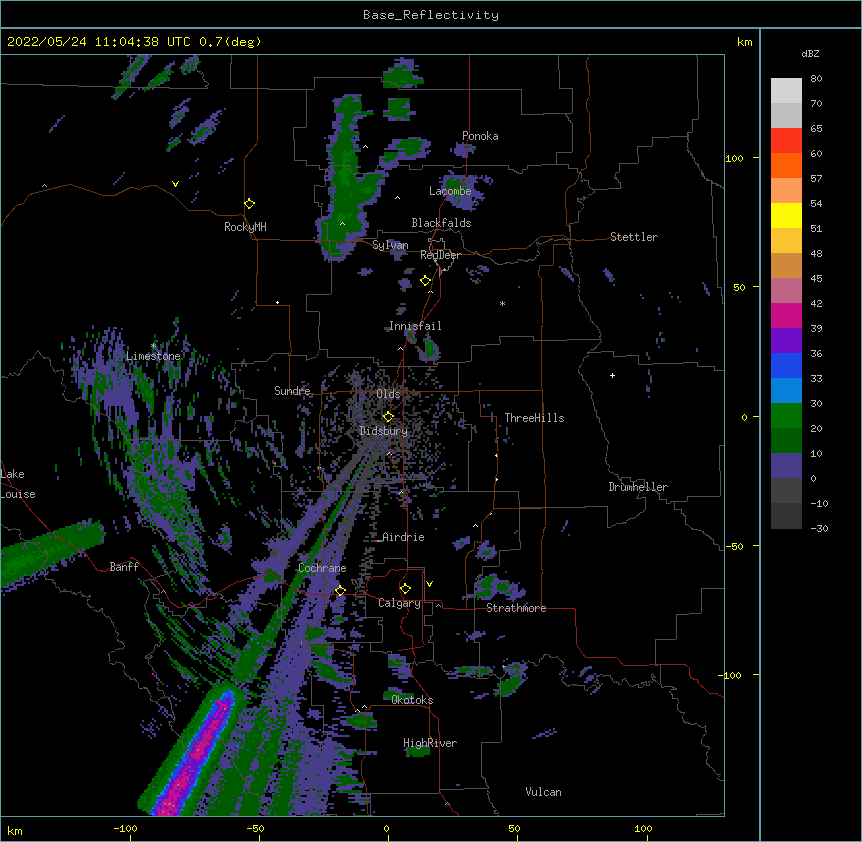Select the light gray 70-80 dBZ legend swatch
This screenshot has height=842, width=862.
[x=786, y=91]
